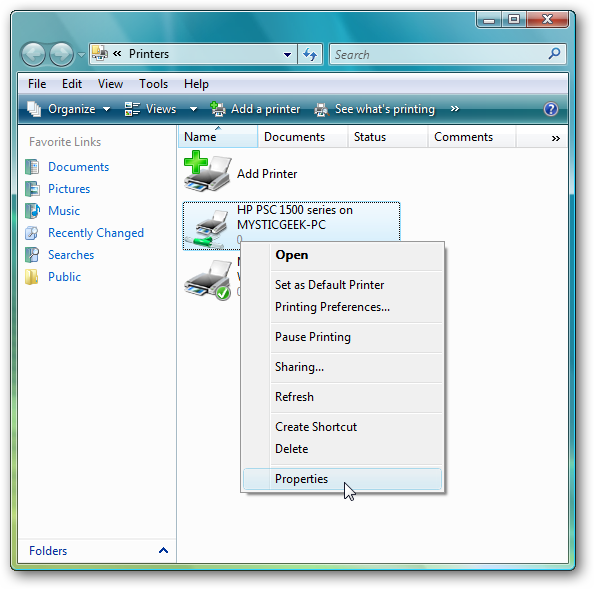Screen dimensions: 594x589
Task: Click the search magnifier icon
Action: pyautogui.click(x=554, y=54)
